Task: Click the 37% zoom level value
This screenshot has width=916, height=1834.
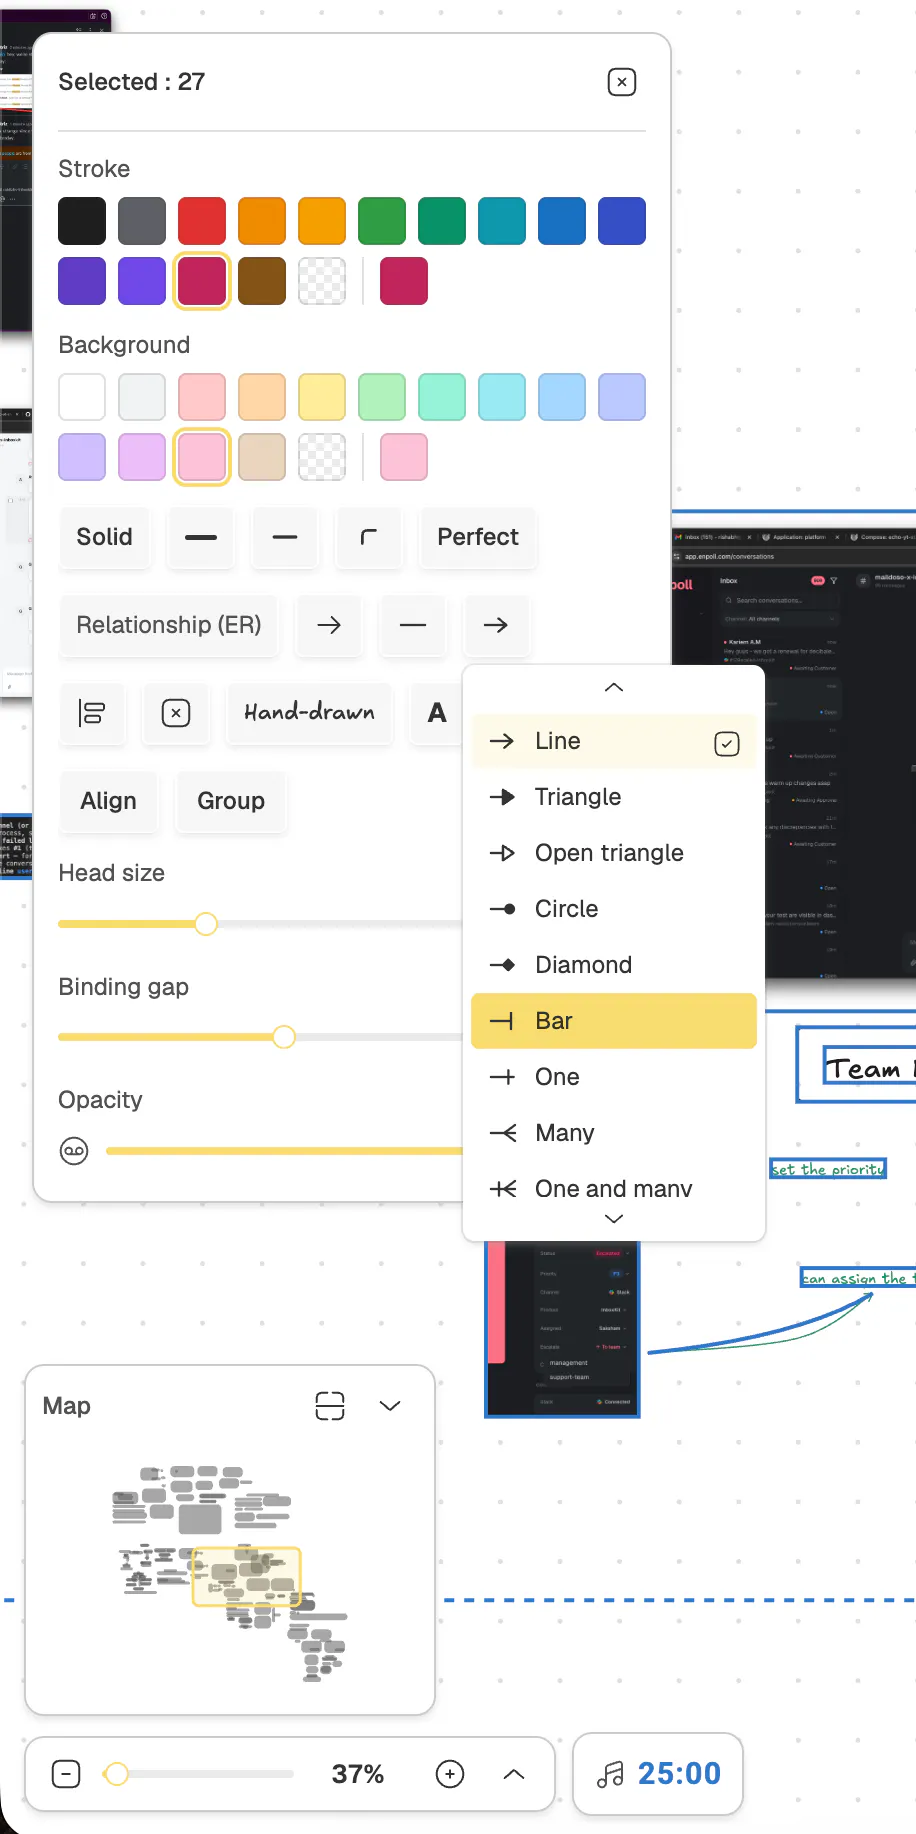Action: click(358, 1774)
